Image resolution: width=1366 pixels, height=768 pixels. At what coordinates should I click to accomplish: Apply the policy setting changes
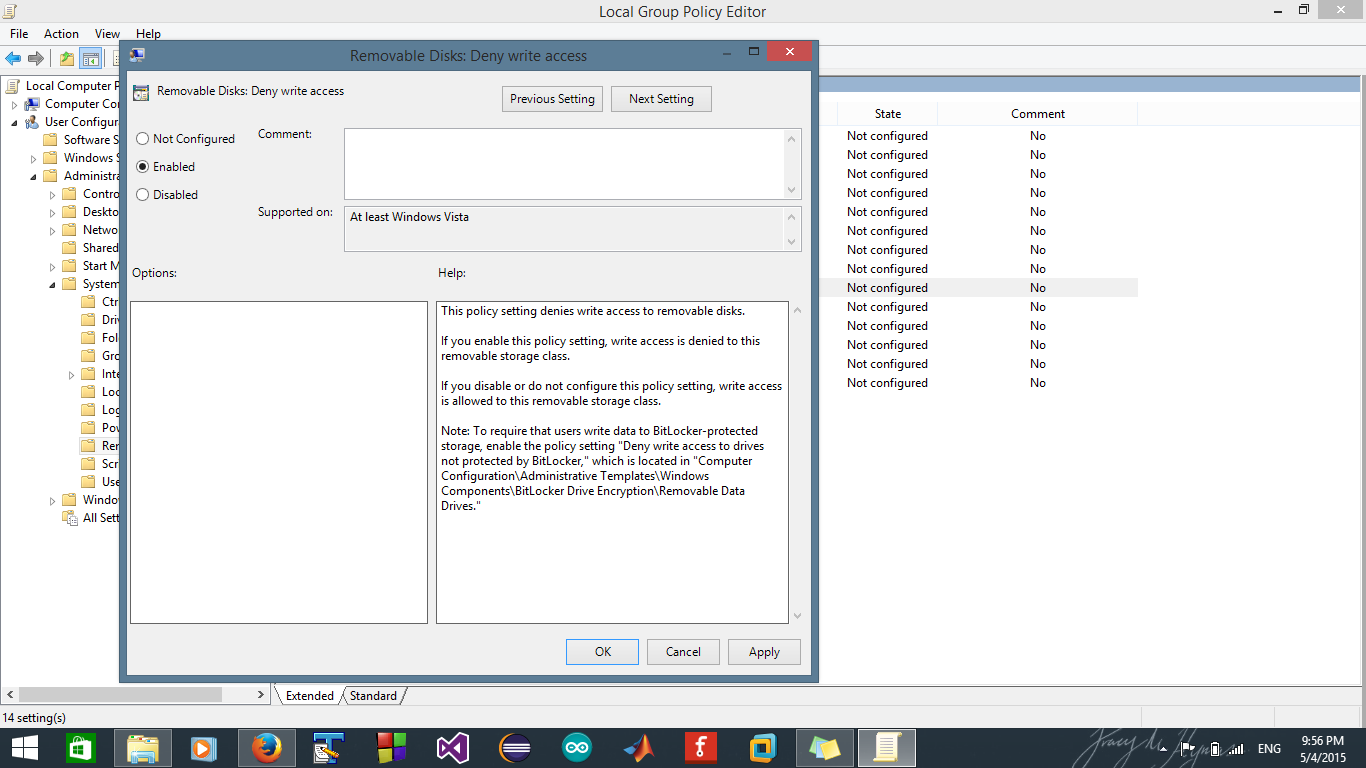pyautogui.click(x=764, y=651)
